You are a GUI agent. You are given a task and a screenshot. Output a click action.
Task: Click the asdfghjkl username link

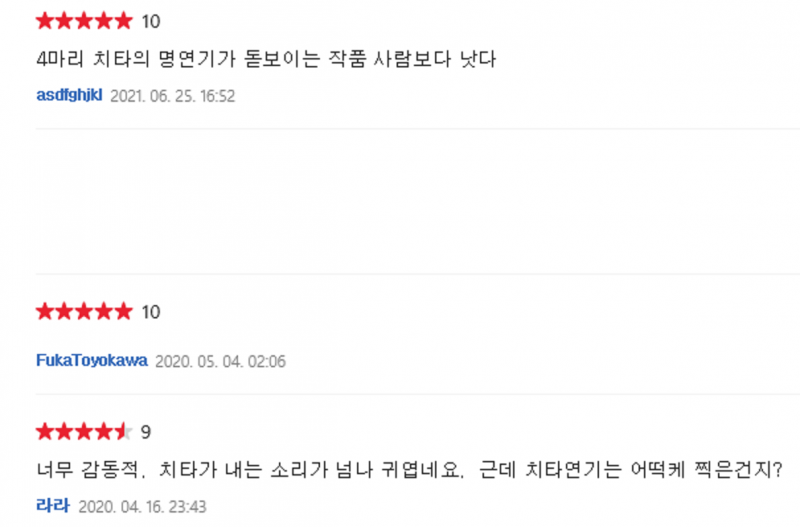(69, 95)
